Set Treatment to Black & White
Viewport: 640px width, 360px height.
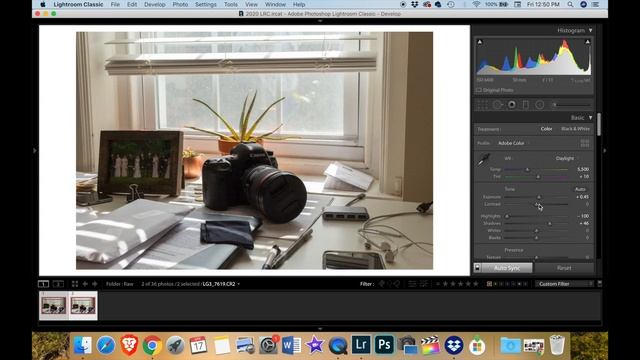click(575, 129)
